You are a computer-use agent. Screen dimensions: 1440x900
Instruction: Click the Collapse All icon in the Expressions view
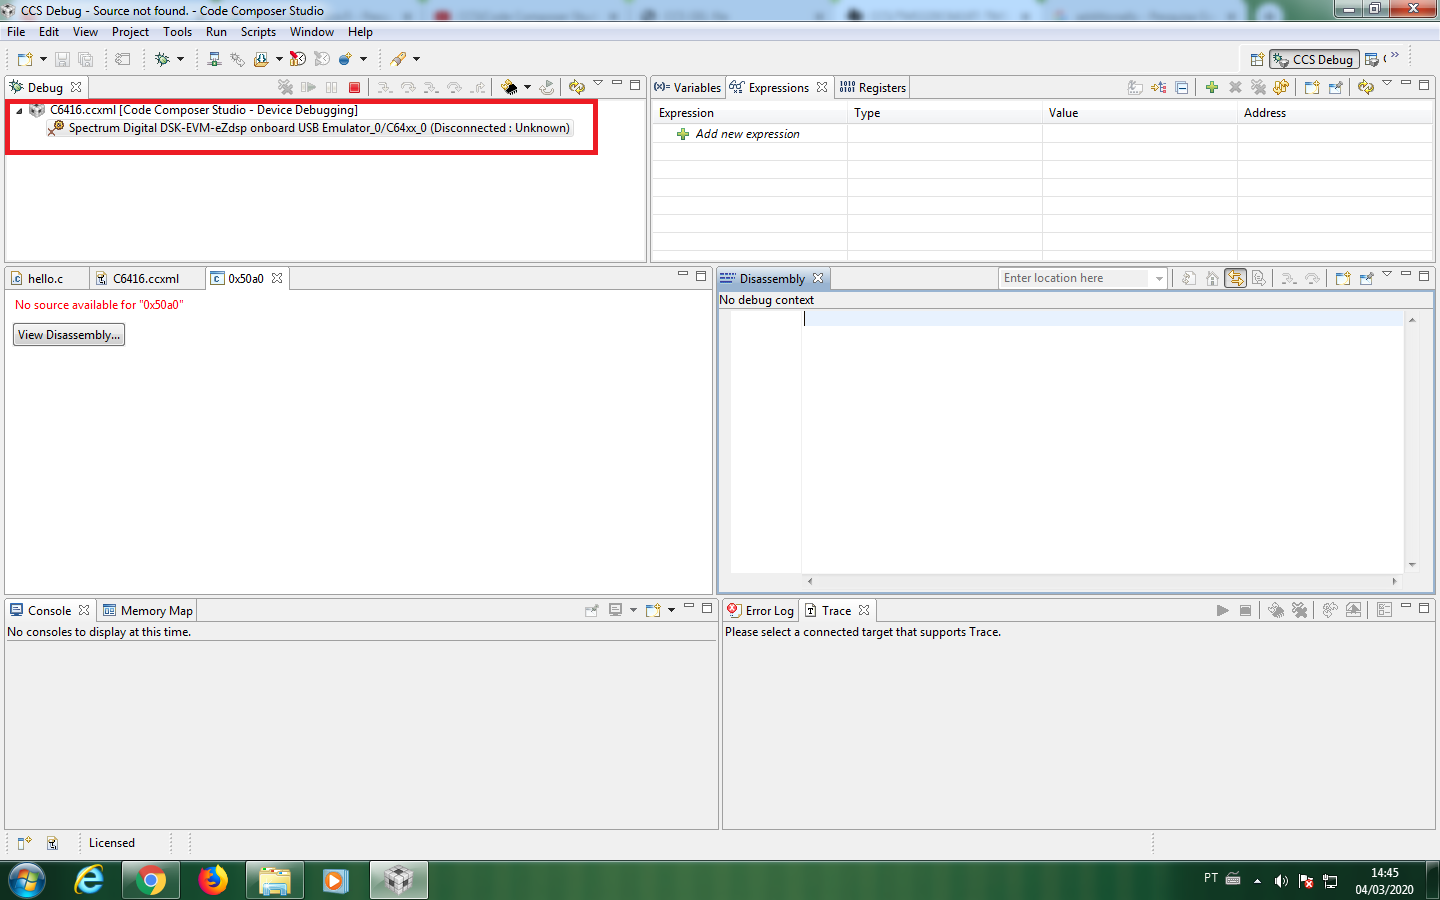1182,88
